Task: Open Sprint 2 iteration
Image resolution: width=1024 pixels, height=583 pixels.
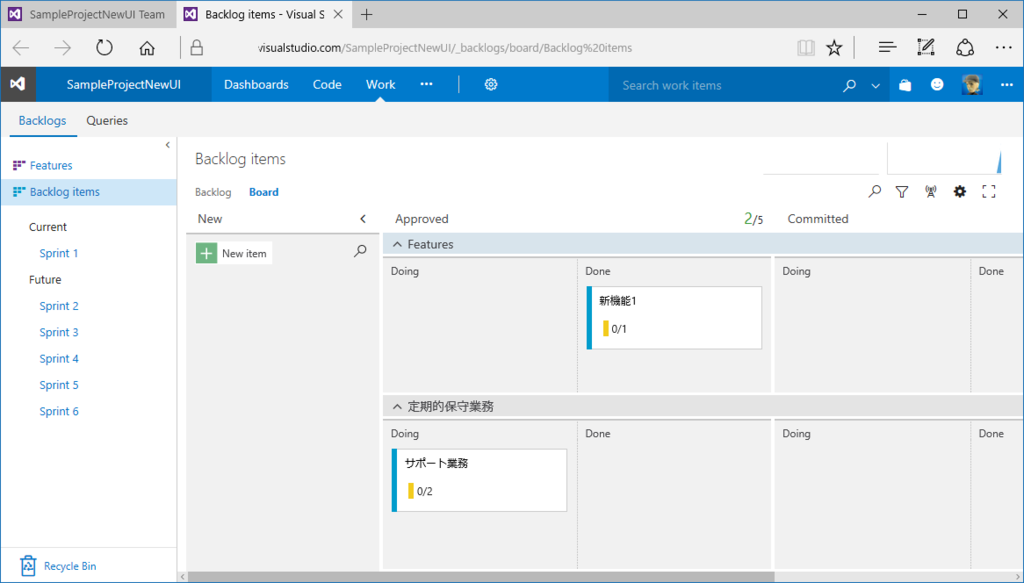Action: [x=59, y=306]
